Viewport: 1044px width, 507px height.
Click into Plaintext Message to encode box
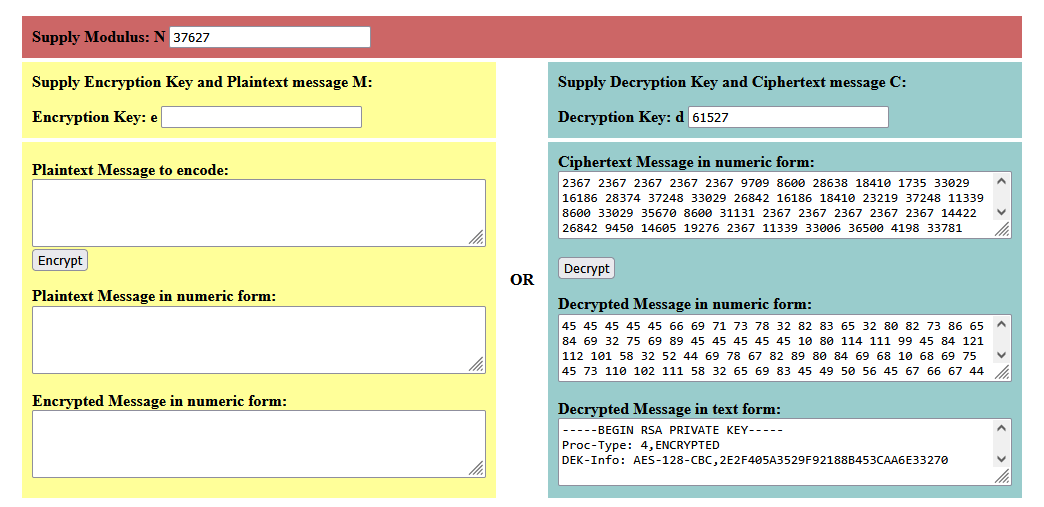point(259,213)
